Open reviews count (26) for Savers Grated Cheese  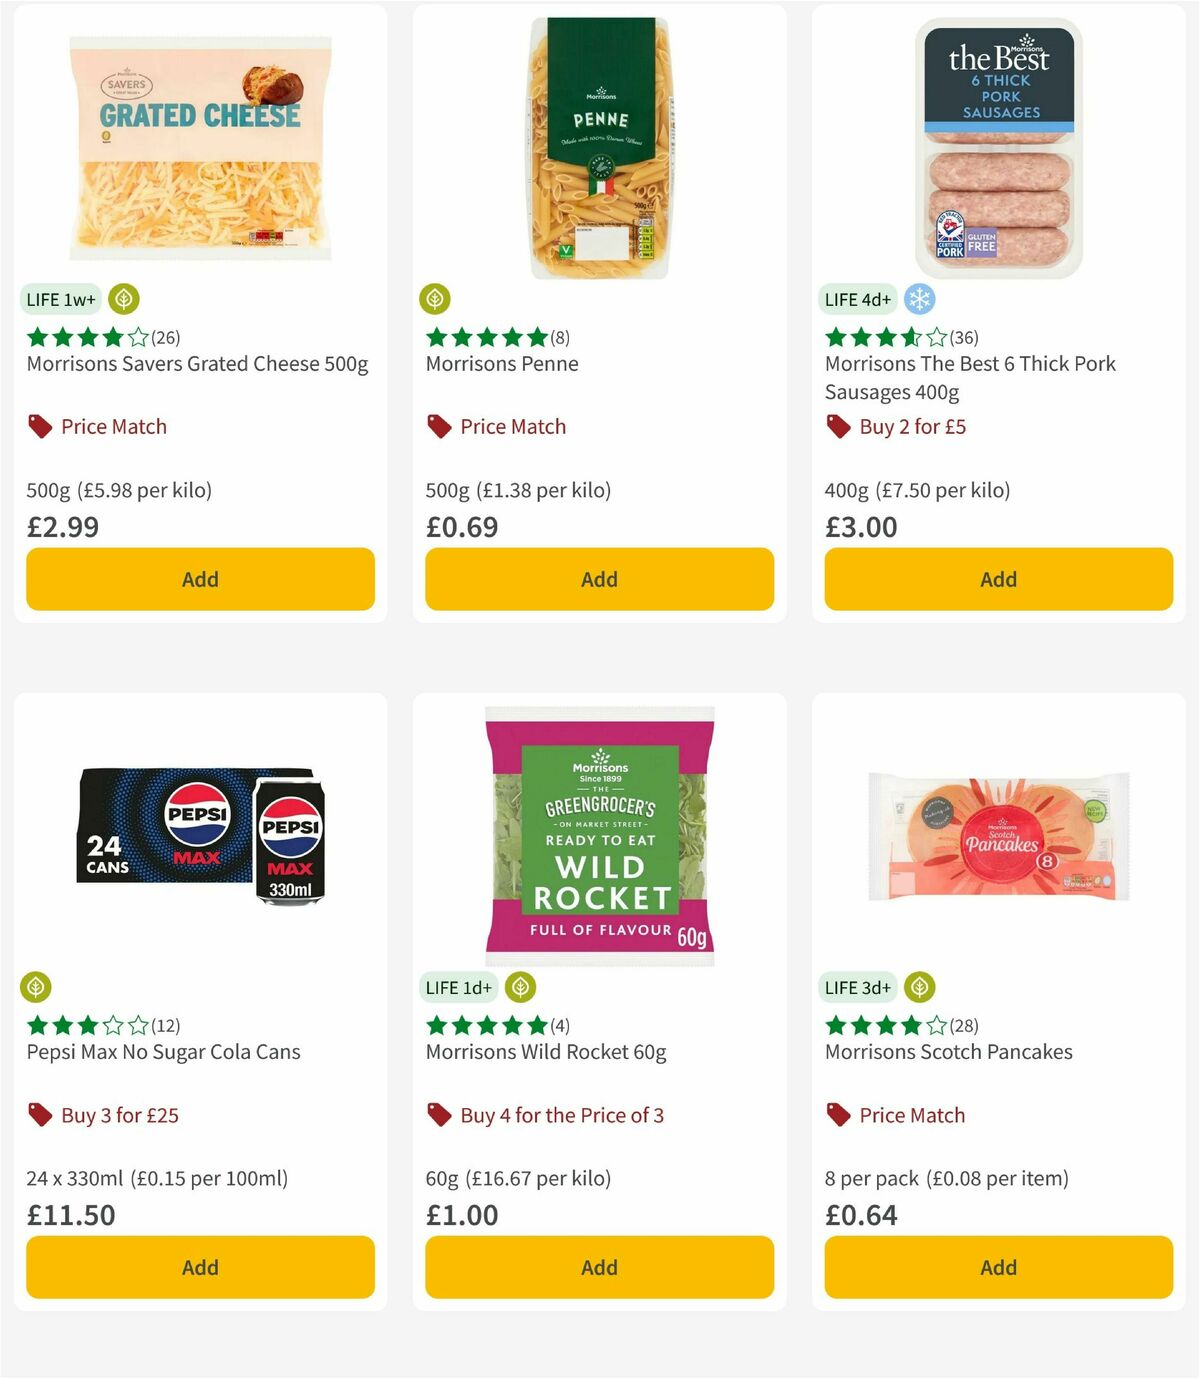click(166, 337)
